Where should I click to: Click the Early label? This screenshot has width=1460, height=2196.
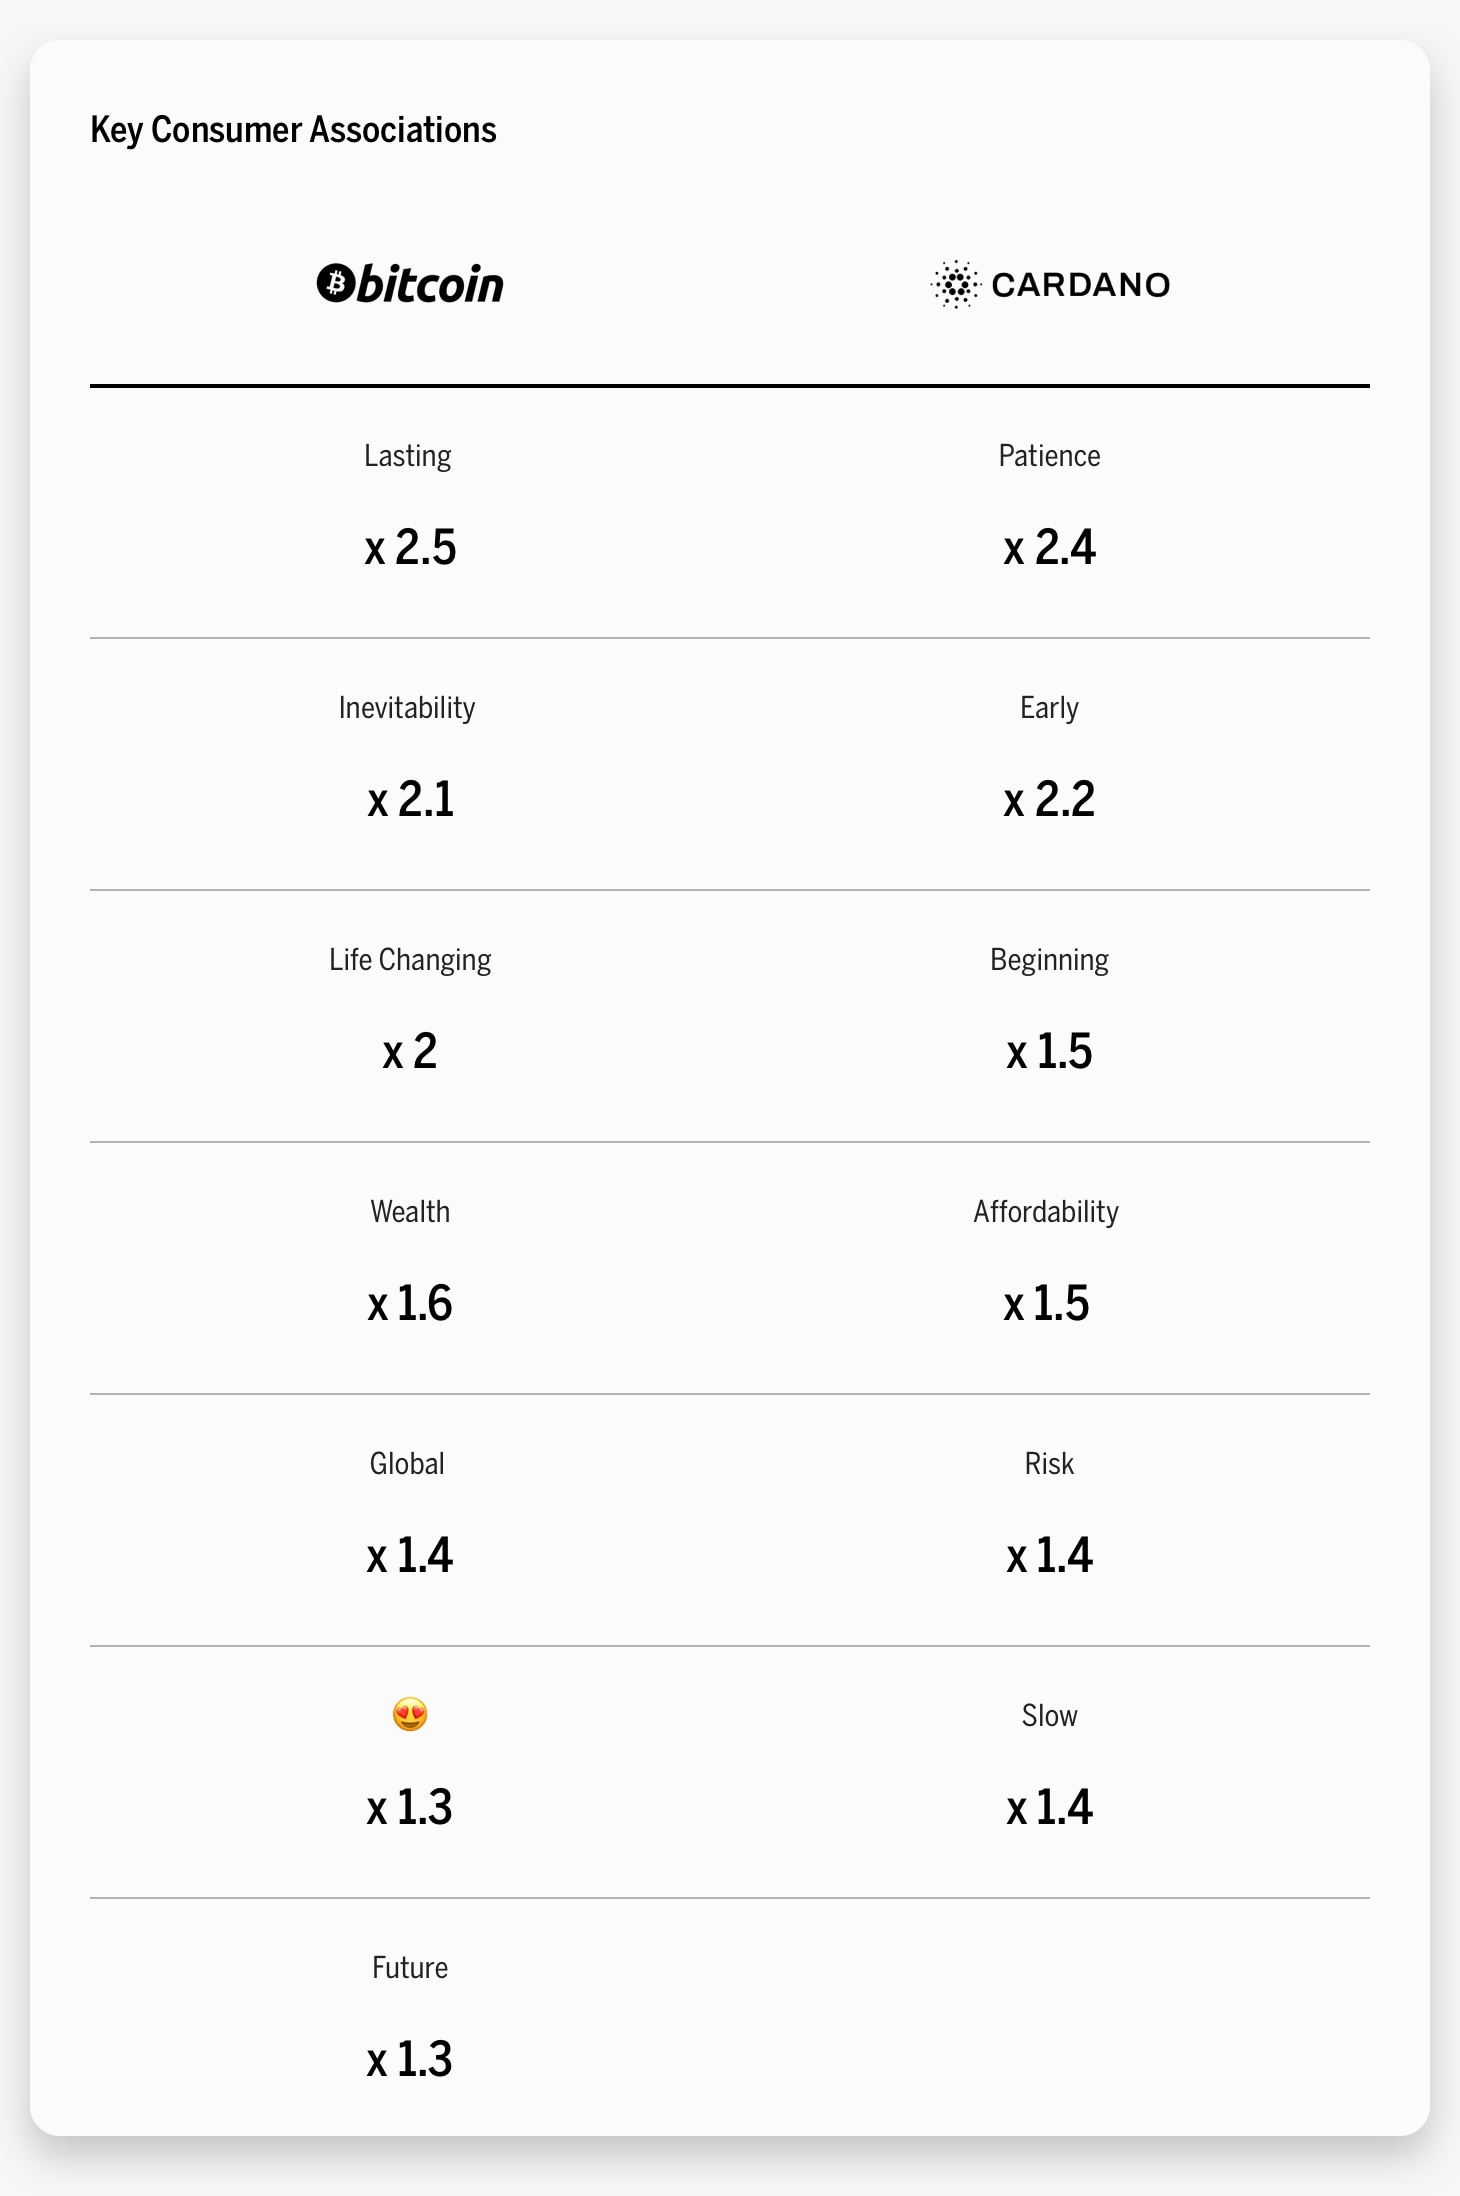tap(1049, 708)
